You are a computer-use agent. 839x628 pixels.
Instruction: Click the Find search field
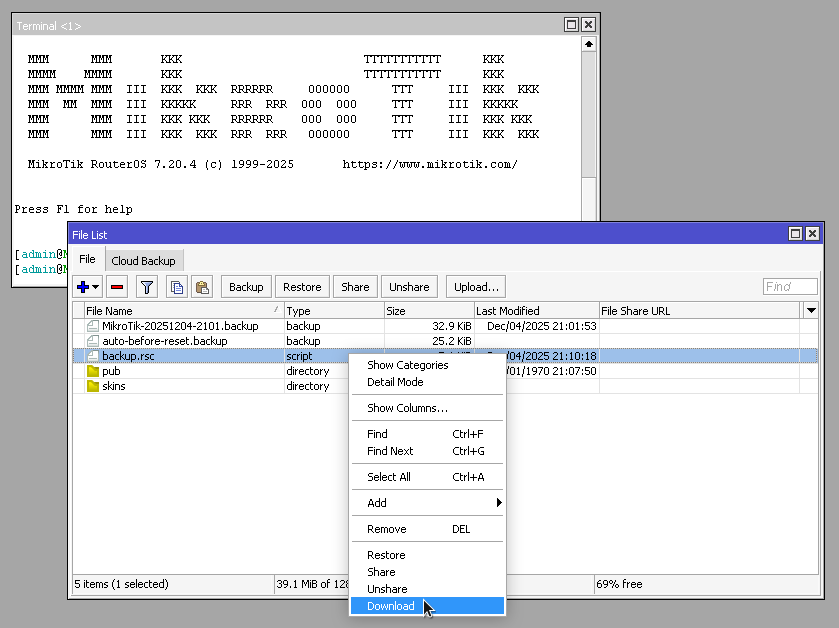790,287
